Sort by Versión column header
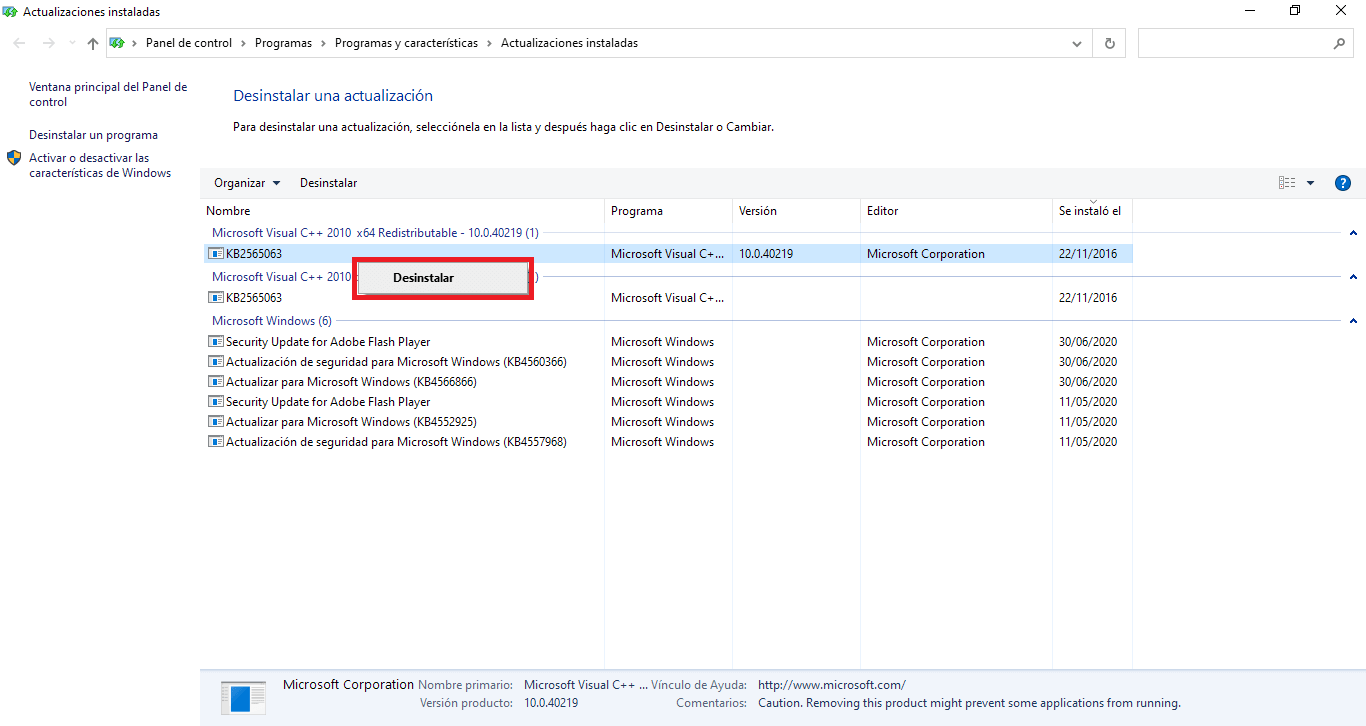This screenshot has height=726, width=1366. pyautogui.click(x=797, y=211)
